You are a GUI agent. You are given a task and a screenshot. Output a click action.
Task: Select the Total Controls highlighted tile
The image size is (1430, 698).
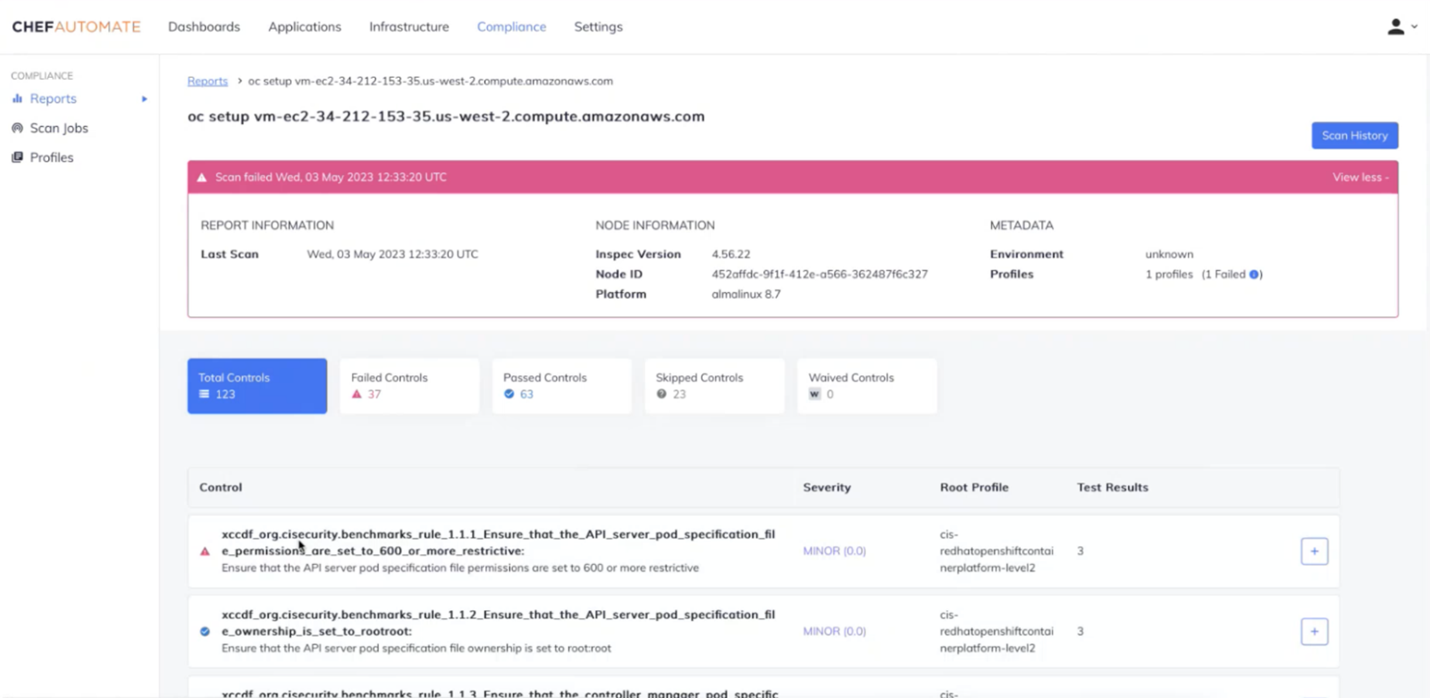pyautogui.click(x=256, y=385)
